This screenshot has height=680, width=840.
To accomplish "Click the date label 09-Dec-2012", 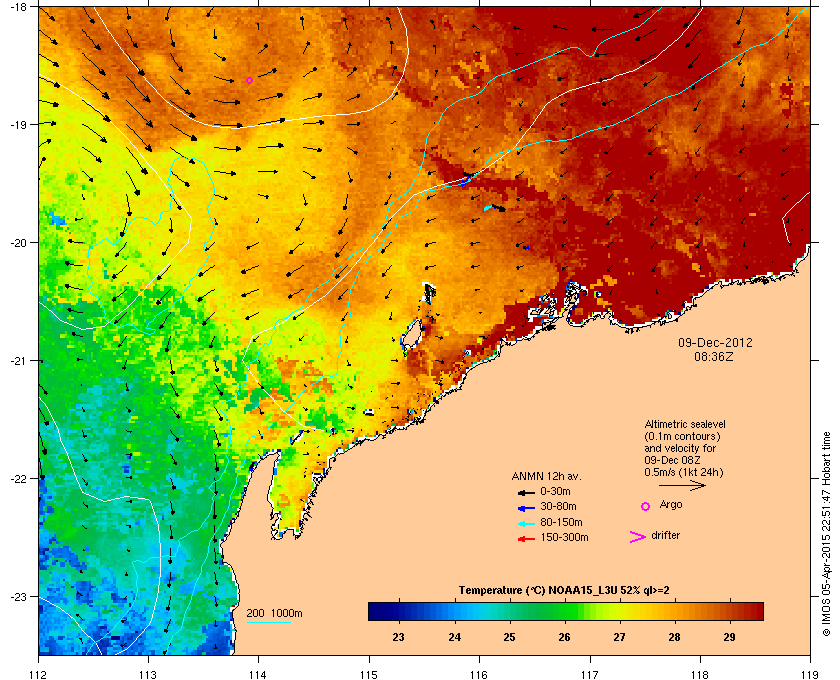I will coord(715,342).
